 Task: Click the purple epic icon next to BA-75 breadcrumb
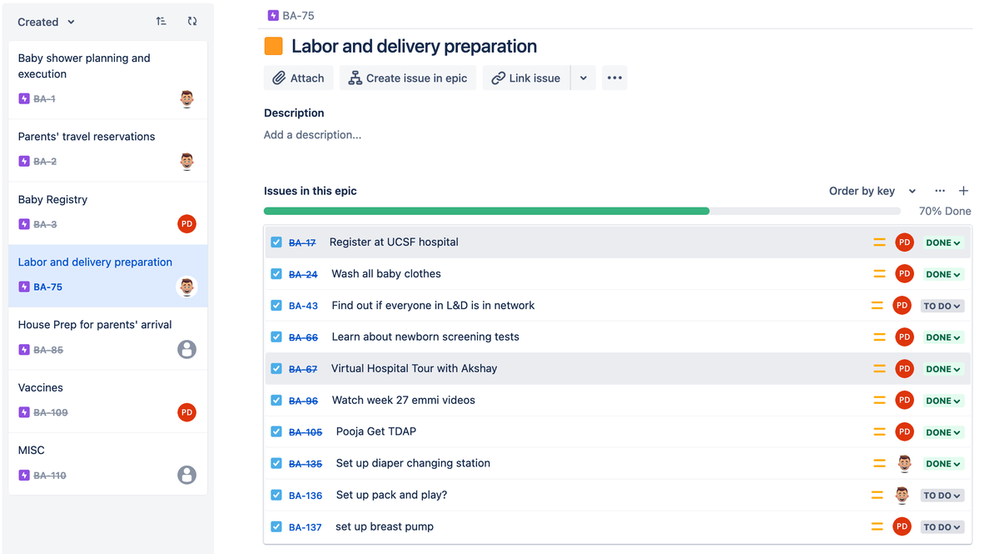[273, 15]
